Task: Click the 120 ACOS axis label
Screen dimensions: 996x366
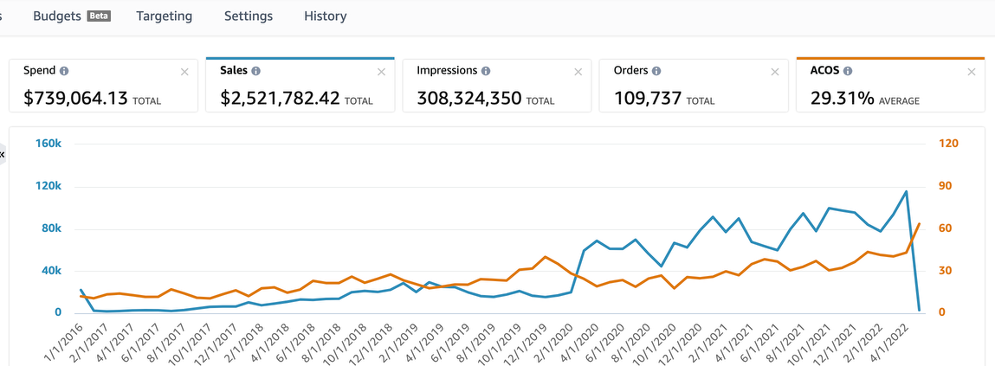Action: click(x=948, y=144)
